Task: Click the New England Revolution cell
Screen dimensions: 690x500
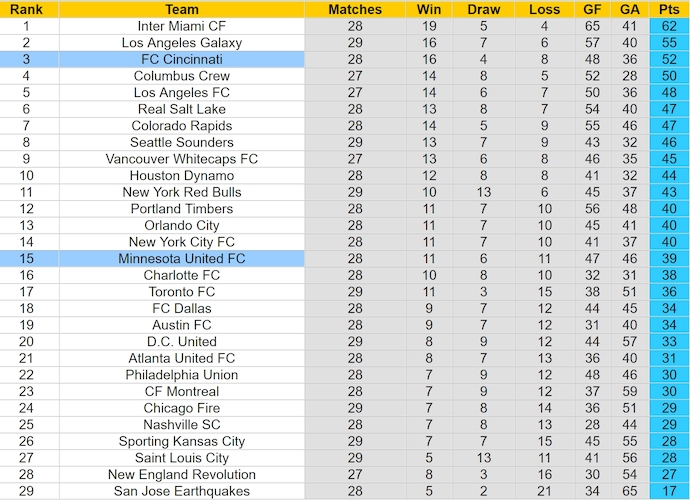Action: pos(182,474)
